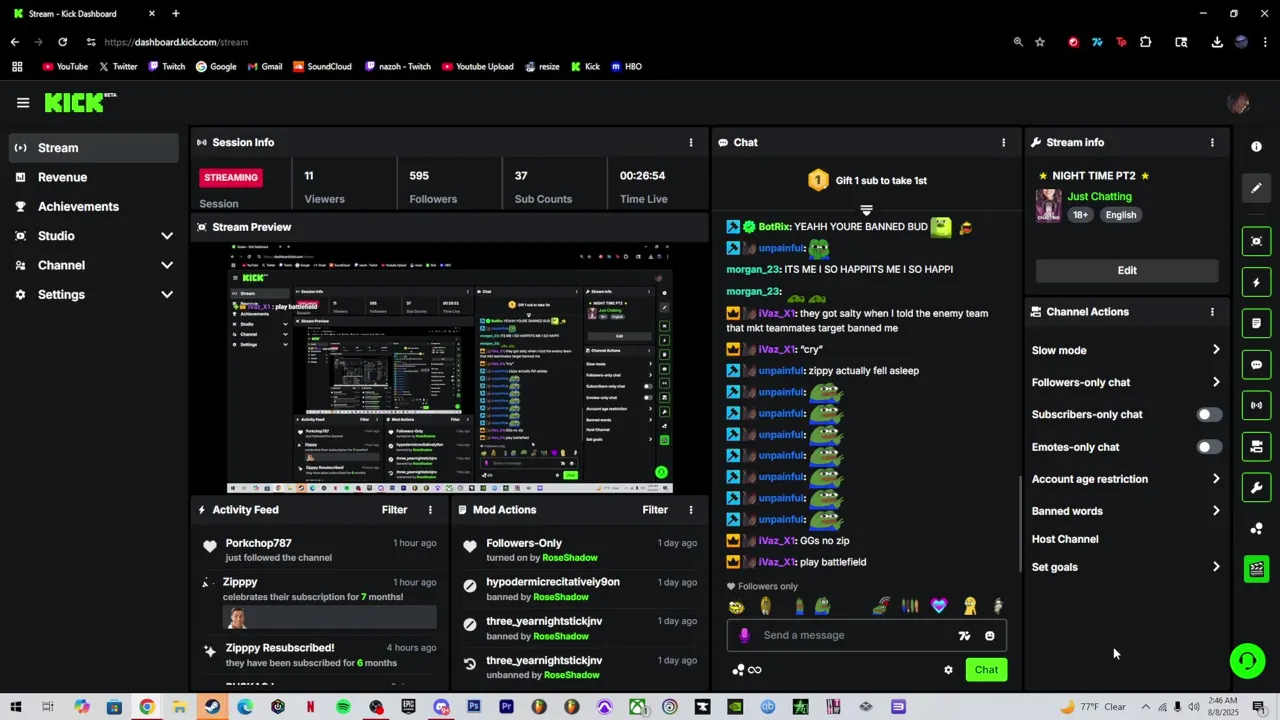Open the emoji smiley picker in chat input
Viewport: 1280px width, 720px height.
tap(990, 635)
